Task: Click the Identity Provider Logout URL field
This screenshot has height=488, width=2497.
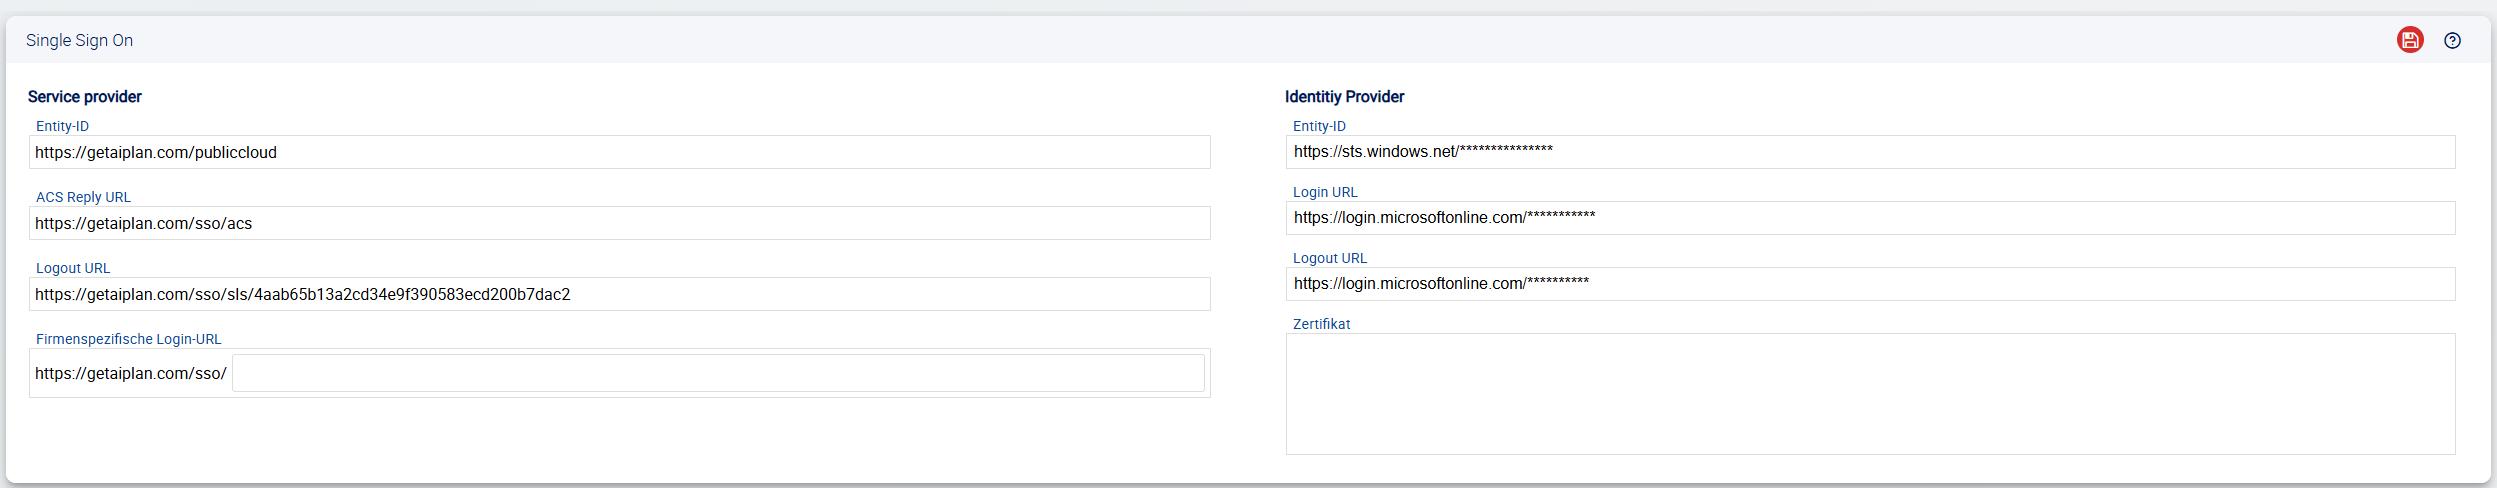Action: tap(1870, 284)
